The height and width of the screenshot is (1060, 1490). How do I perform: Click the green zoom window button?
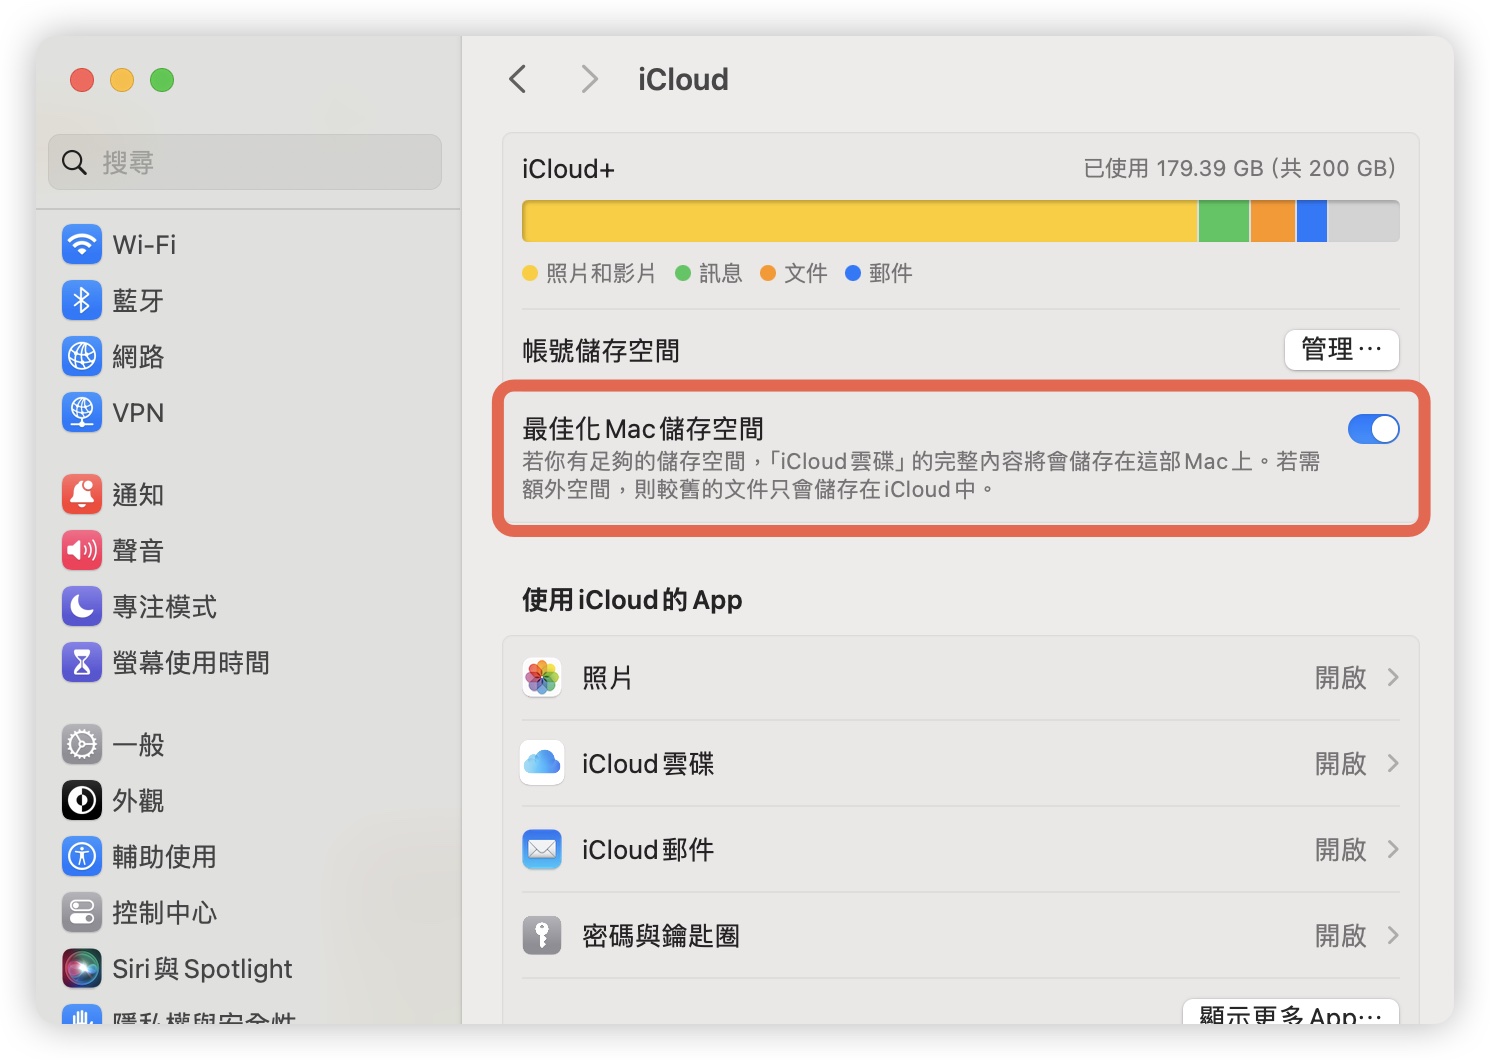[162, 80]
